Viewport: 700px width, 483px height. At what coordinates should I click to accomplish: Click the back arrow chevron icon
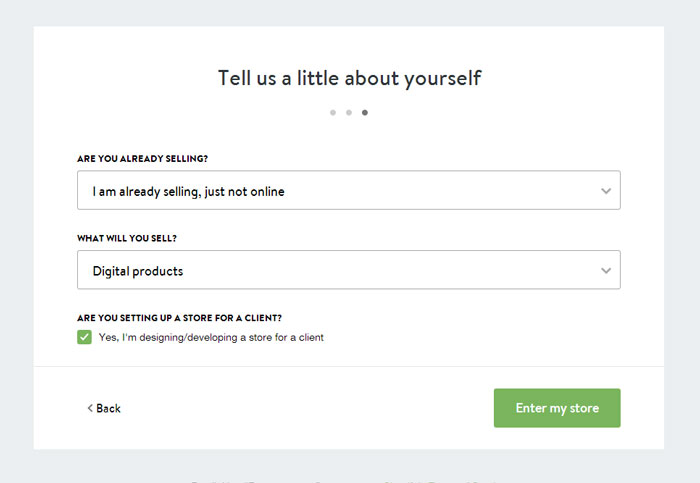90,408
